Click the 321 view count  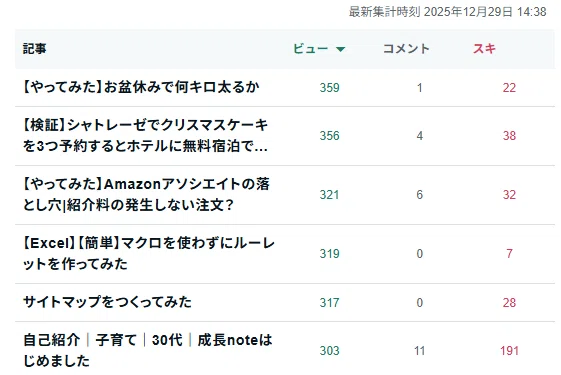pyautogui.click(x=330, y=195)
